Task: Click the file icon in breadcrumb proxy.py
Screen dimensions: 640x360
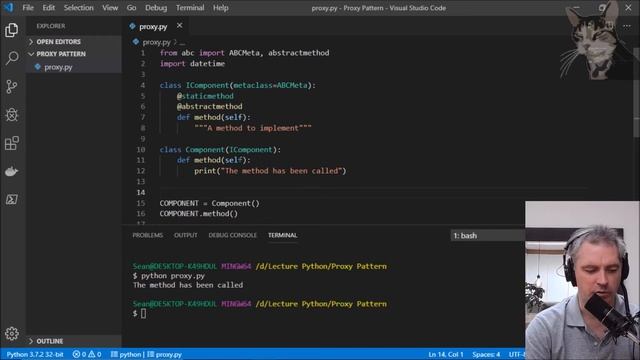Action: coord(136,42)
